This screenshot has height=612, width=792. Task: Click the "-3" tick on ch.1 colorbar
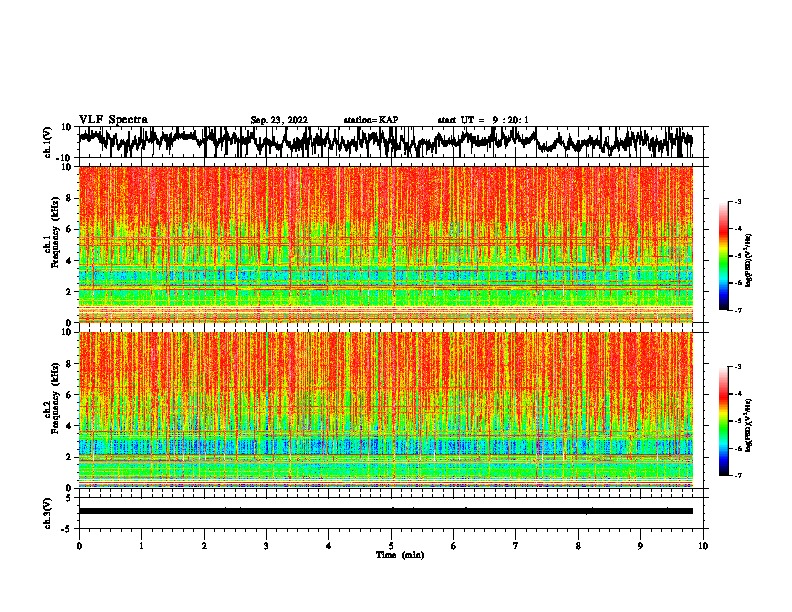pos(737,201)
